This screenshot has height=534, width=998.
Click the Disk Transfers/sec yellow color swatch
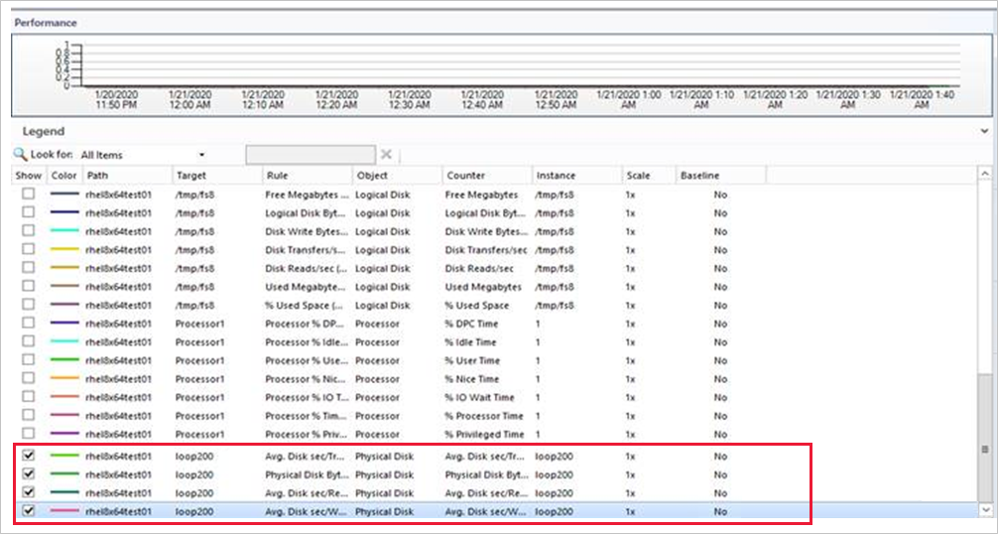tap(64, 250)
